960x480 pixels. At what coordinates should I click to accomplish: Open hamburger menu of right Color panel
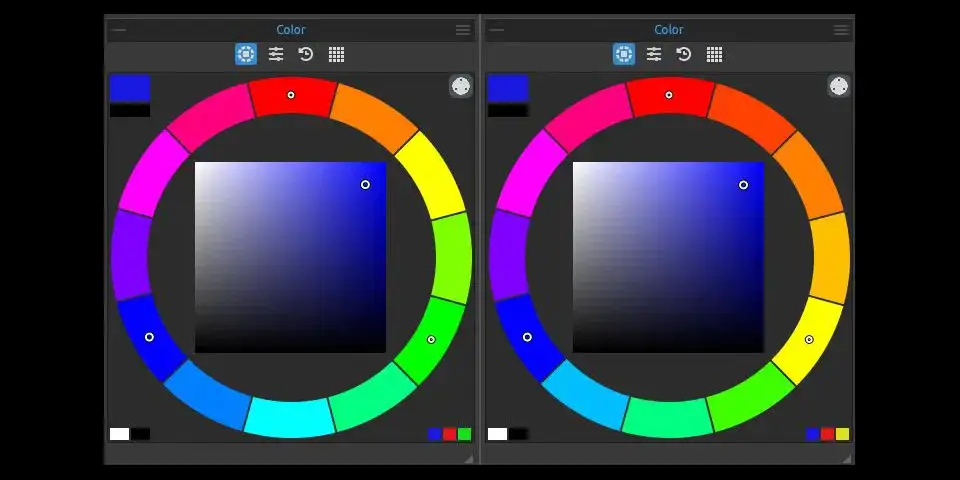coord(841,30)
